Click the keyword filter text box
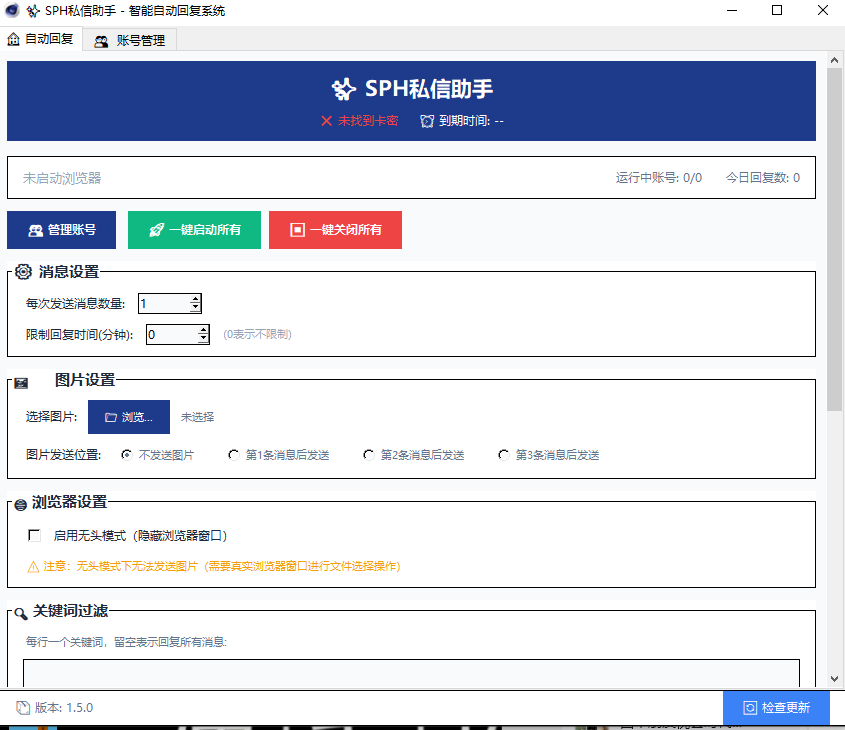The height and width of the screenshot is (730, 845). [x=411, y=672]
